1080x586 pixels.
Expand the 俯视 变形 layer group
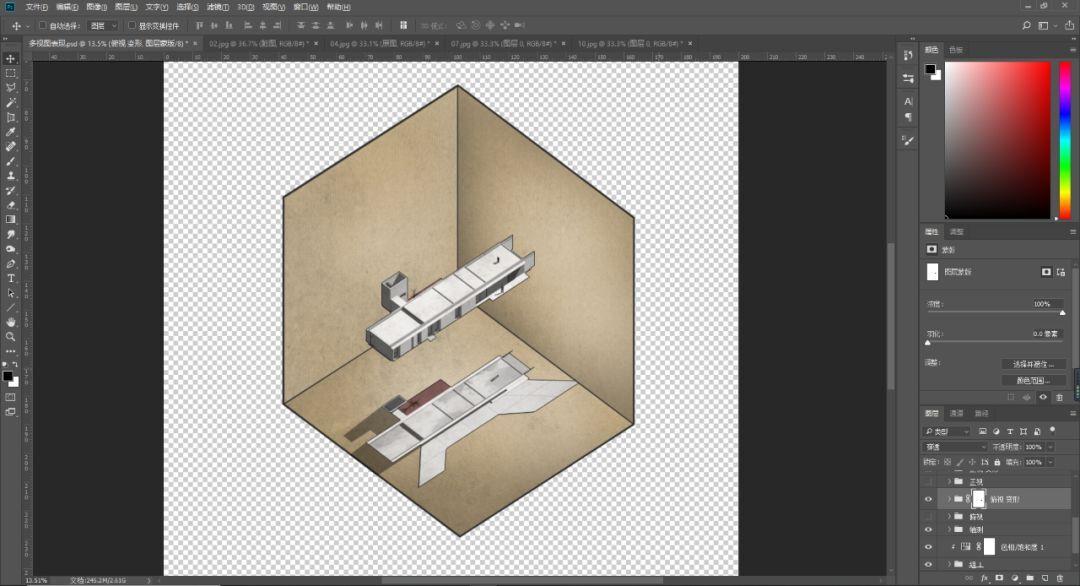point(949,499)
